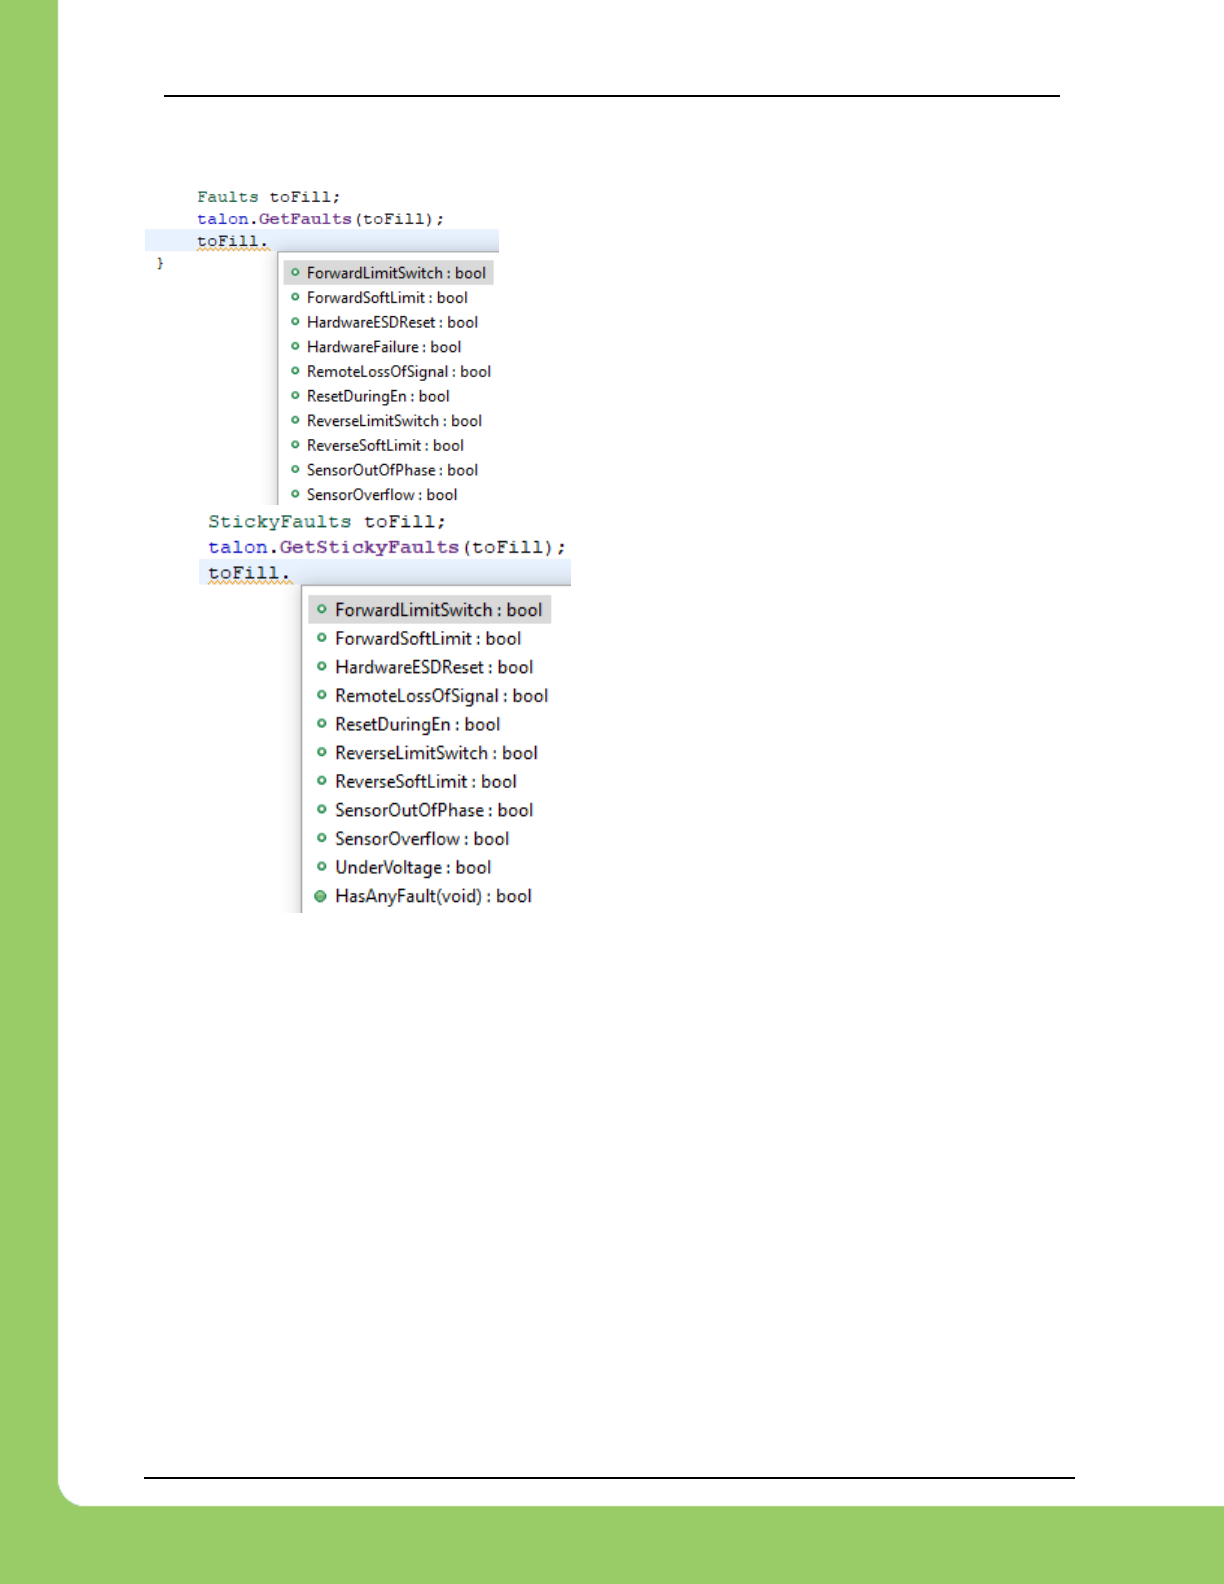Pick SensorOutOfPhase in the Faults completion list
This screenshot has width=1224, height=1584.
[392, 470]
